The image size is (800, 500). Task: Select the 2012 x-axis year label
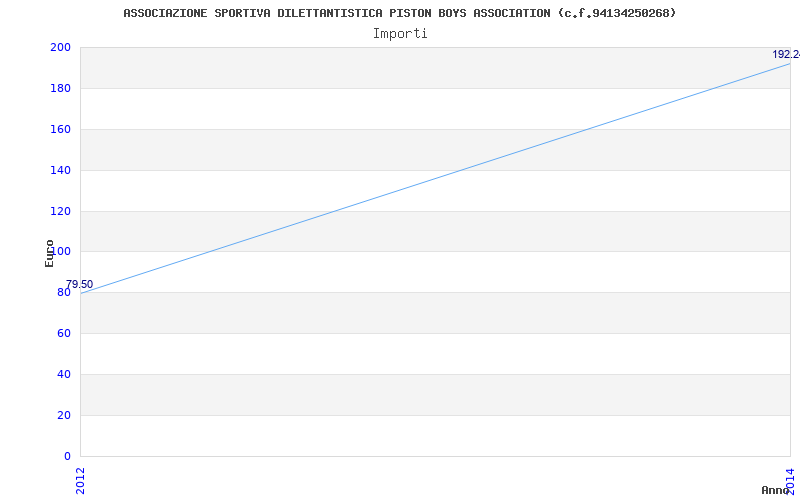(81, 480)
